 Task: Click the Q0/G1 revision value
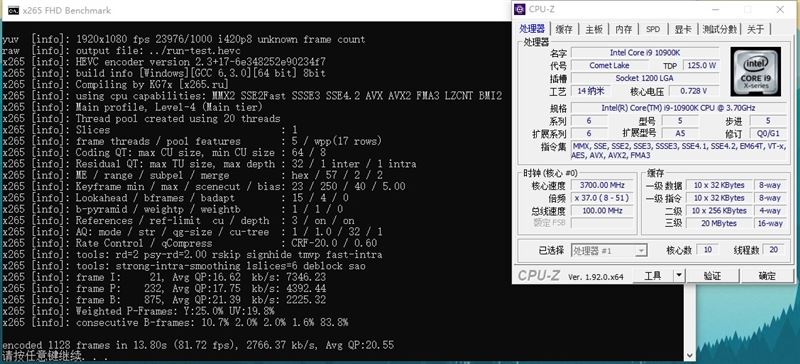[x=768, y=133]
